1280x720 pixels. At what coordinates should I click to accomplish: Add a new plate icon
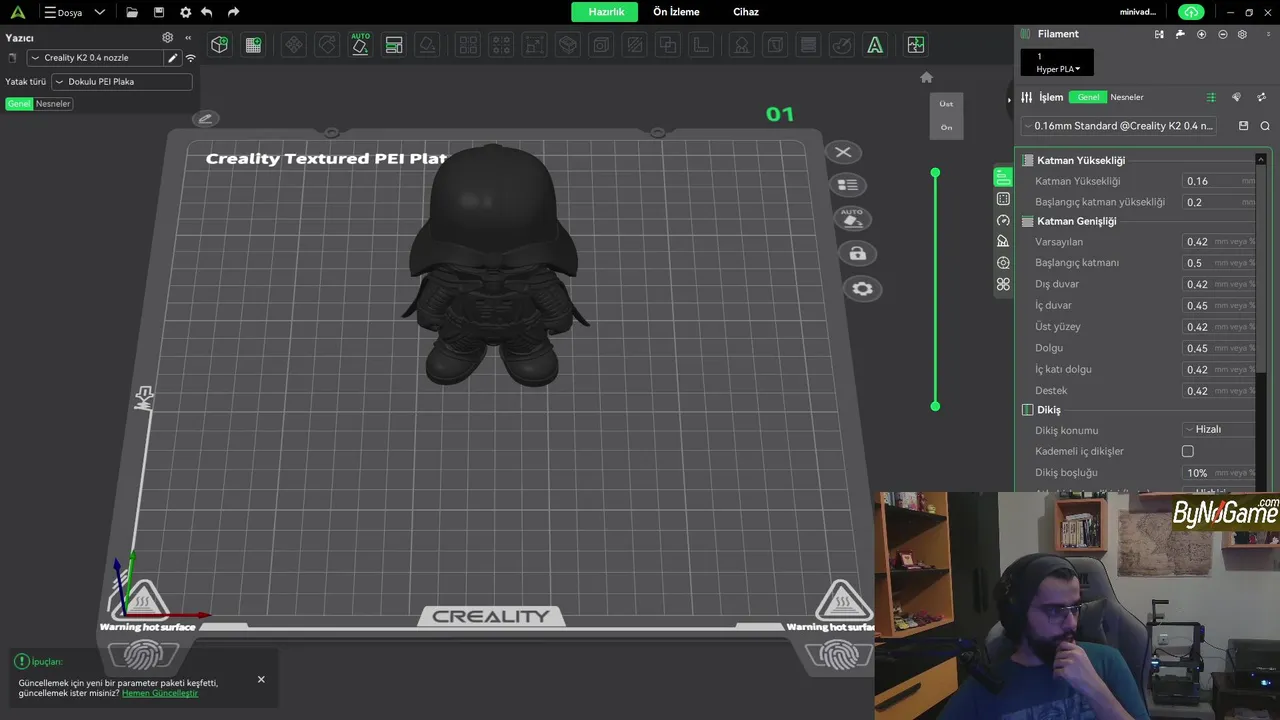coord(253,45)
